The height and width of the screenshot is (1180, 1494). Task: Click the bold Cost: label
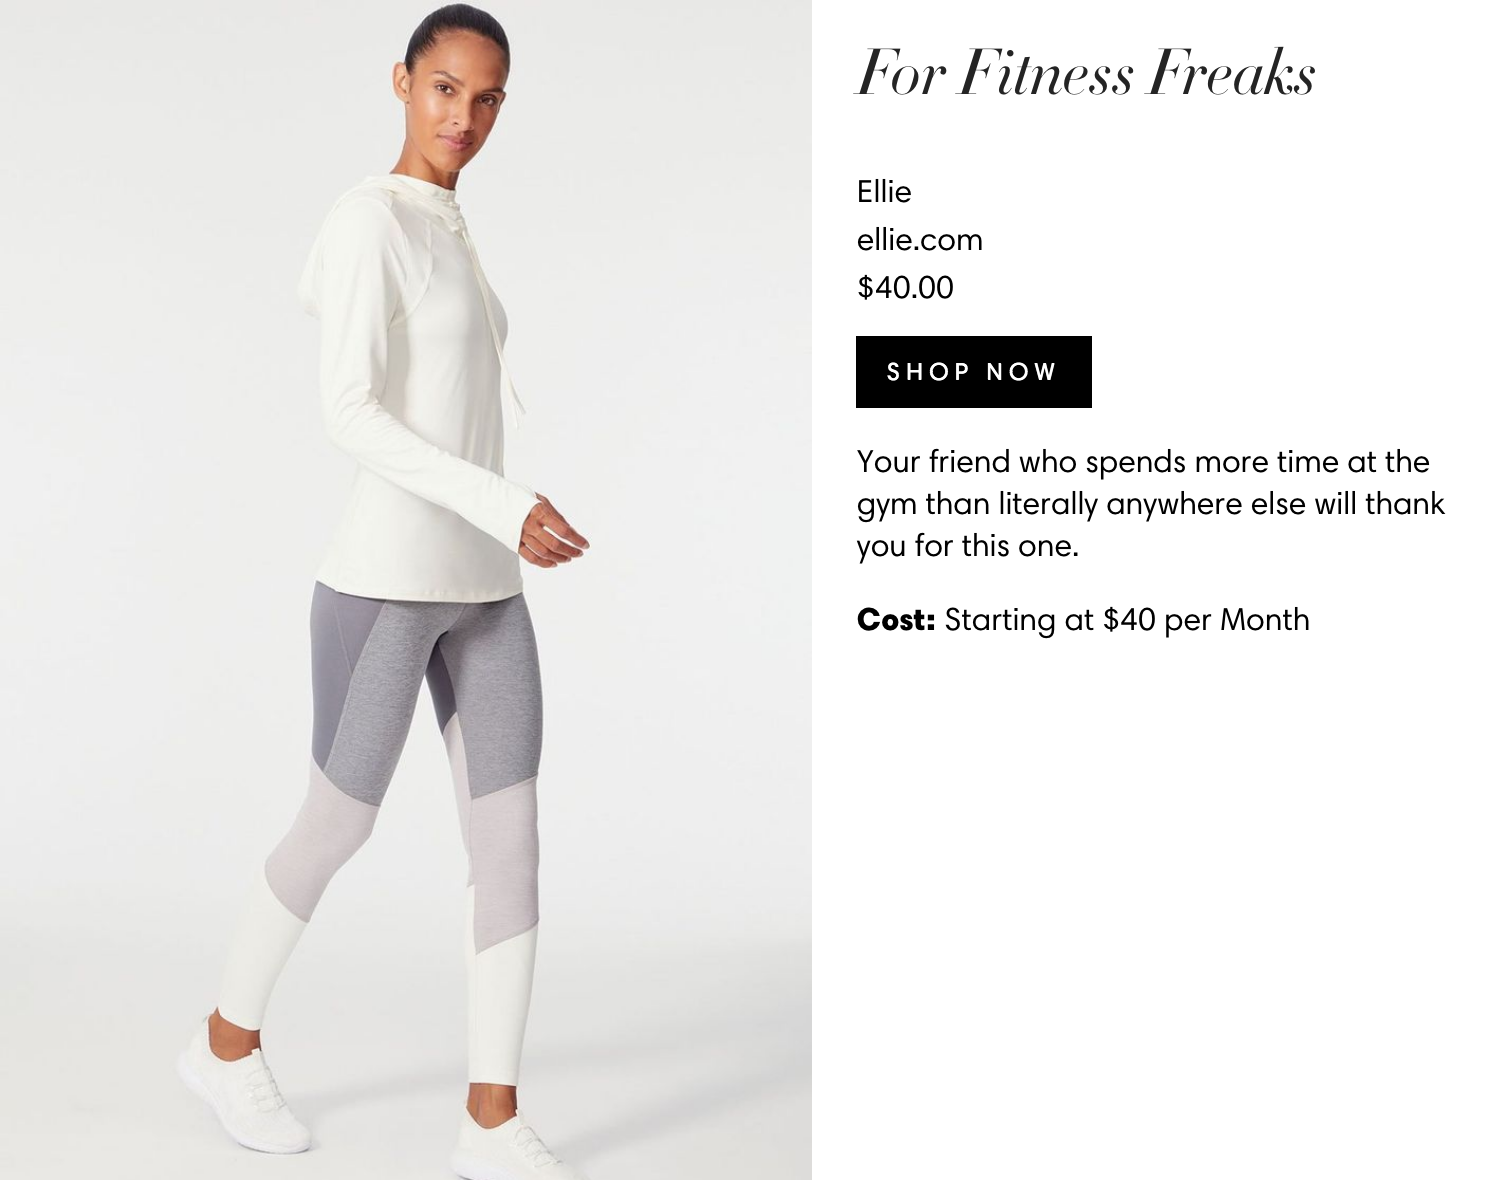pos(896,620)
